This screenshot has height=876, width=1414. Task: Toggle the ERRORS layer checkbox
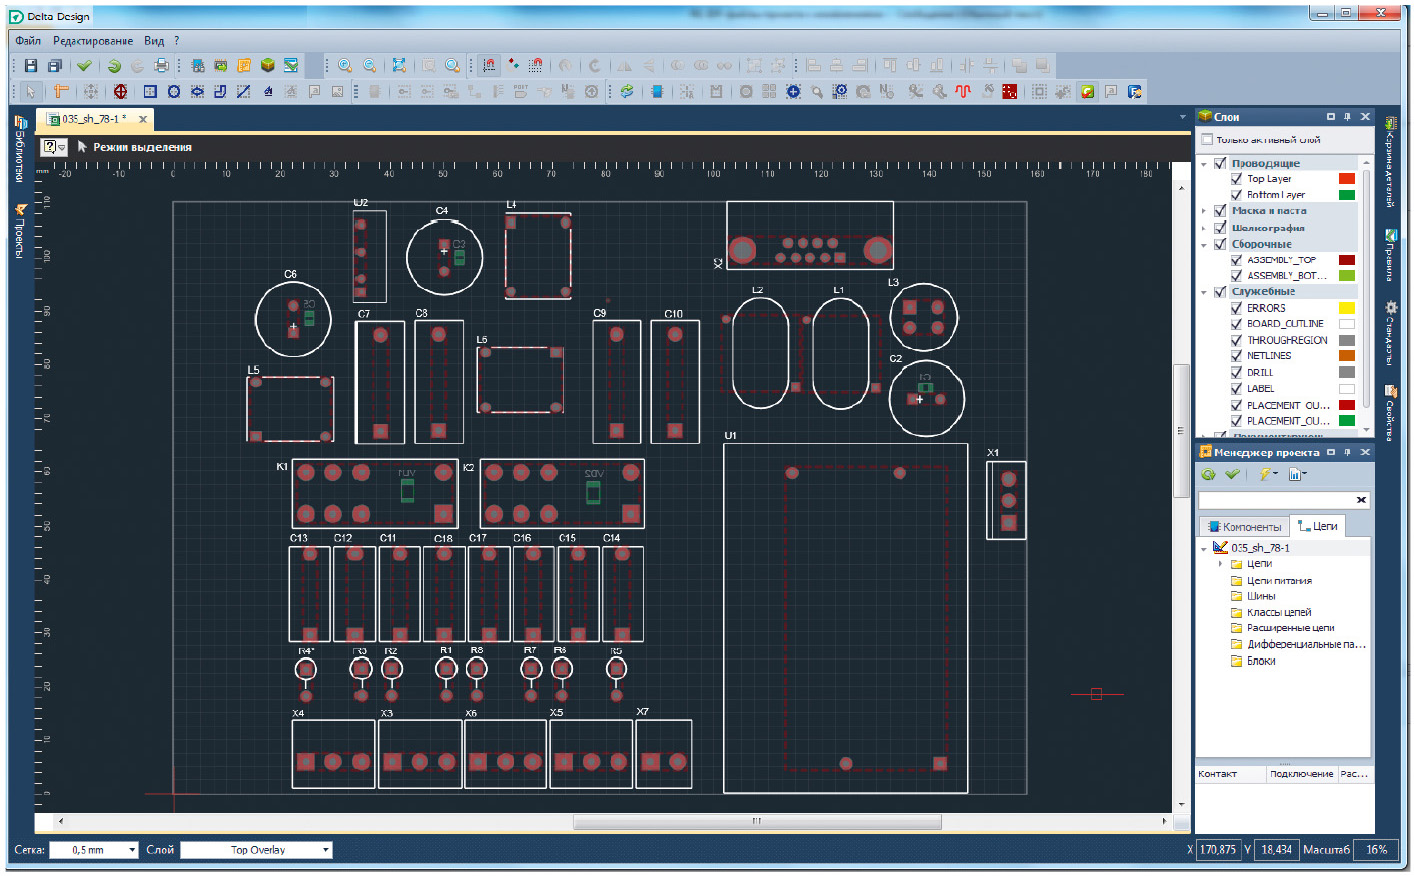[1236, 308]
